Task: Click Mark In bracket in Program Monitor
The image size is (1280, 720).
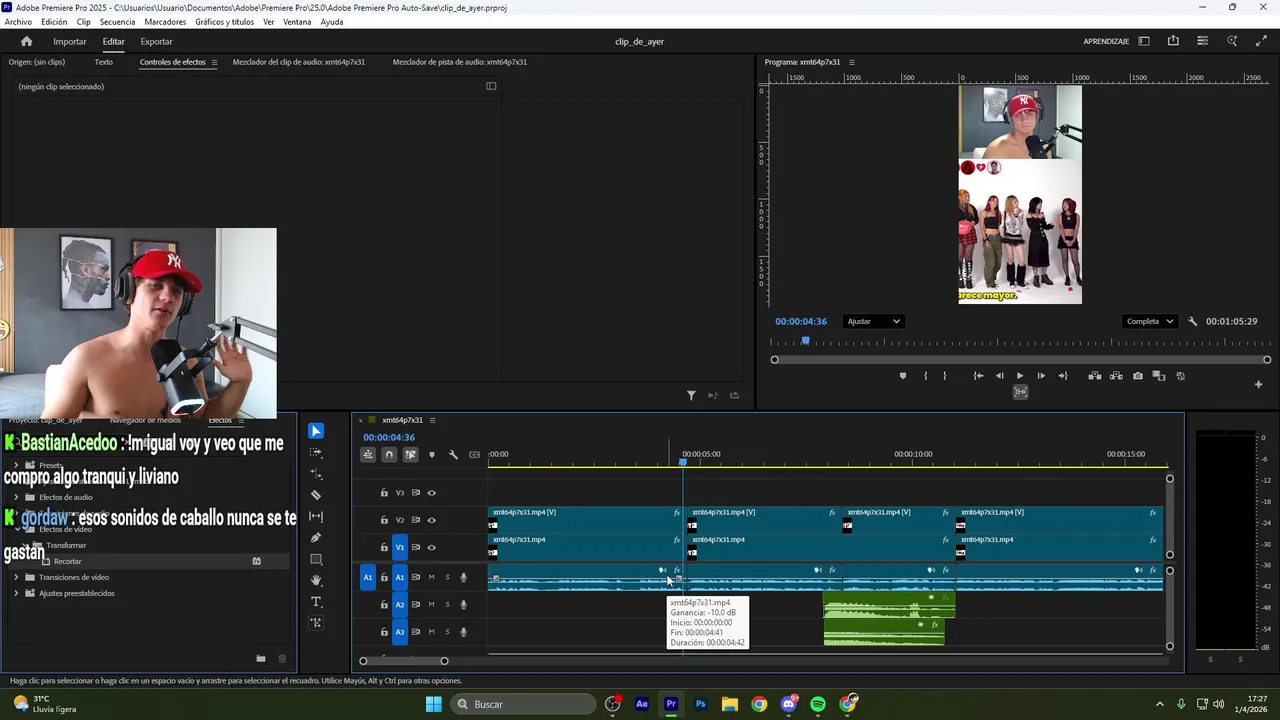Action: [x=925, y=376]
